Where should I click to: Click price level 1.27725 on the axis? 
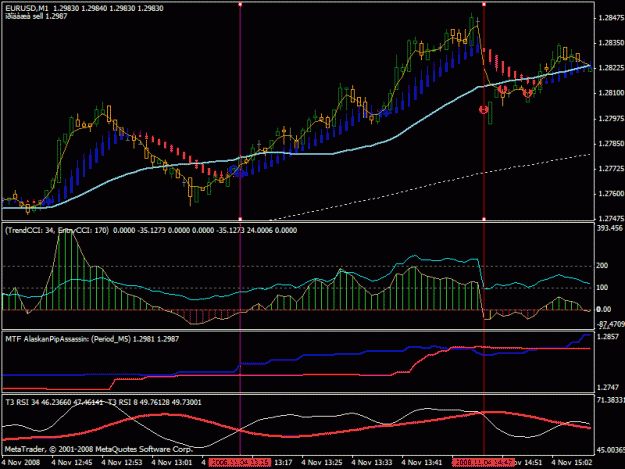(x=610, y=169)
